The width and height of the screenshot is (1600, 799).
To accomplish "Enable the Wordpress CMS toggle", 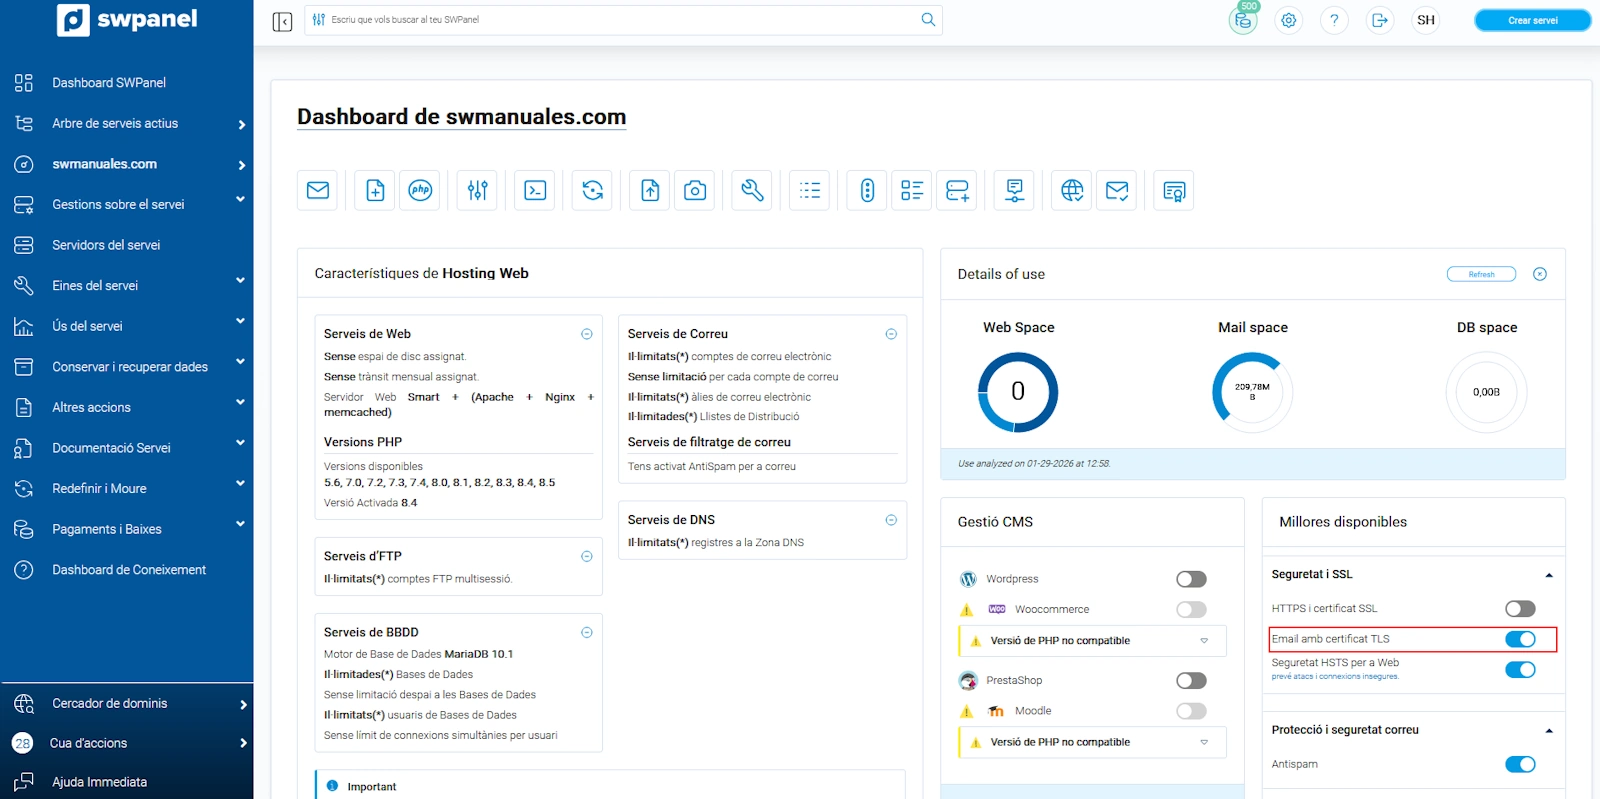I will (1191, 579).
